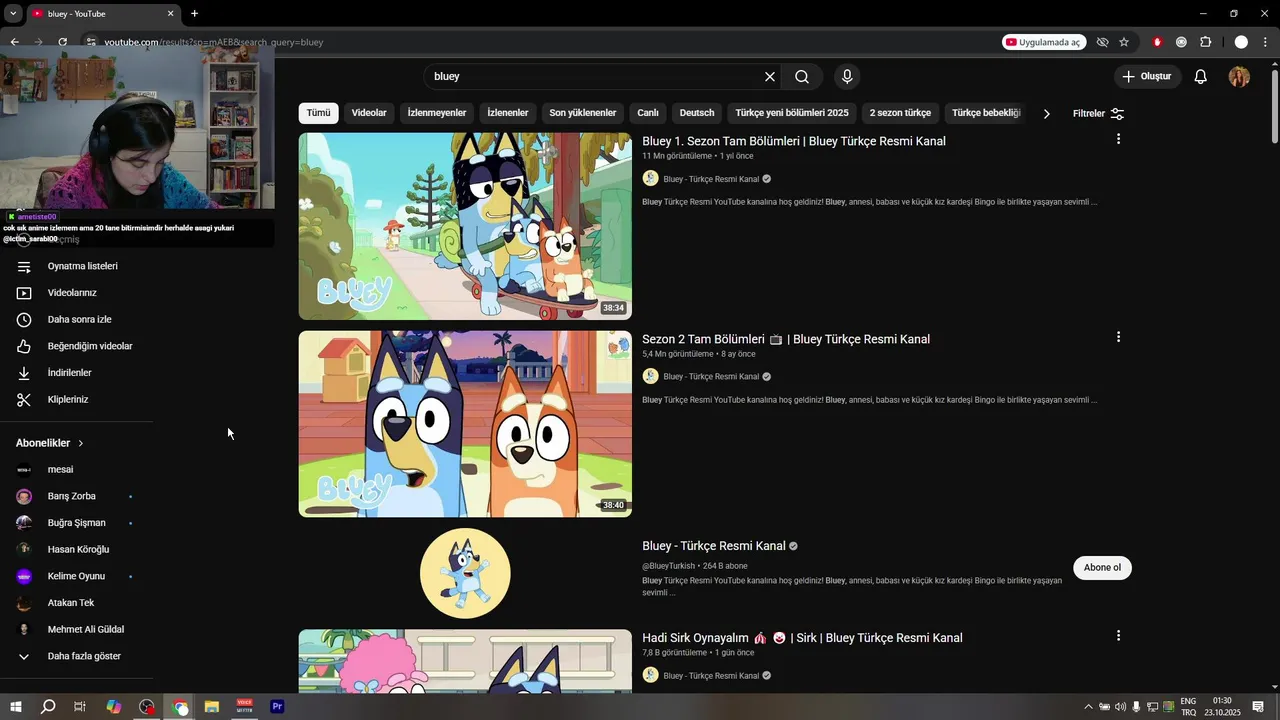The image size is (1280, 720).
Task: Open the browser extensions puzzle icon
Action: point(1205,42)
